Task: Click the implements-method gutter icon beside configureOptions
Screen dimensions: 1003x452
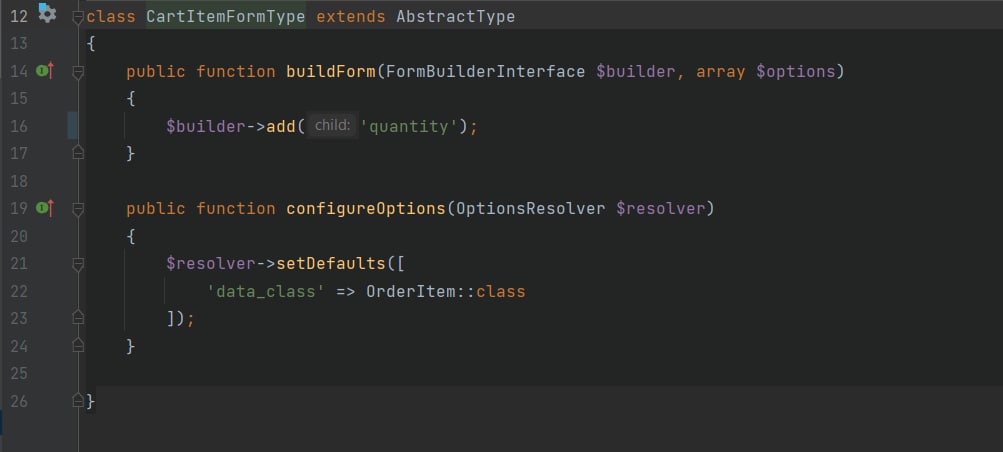Action: click(45, 208)
